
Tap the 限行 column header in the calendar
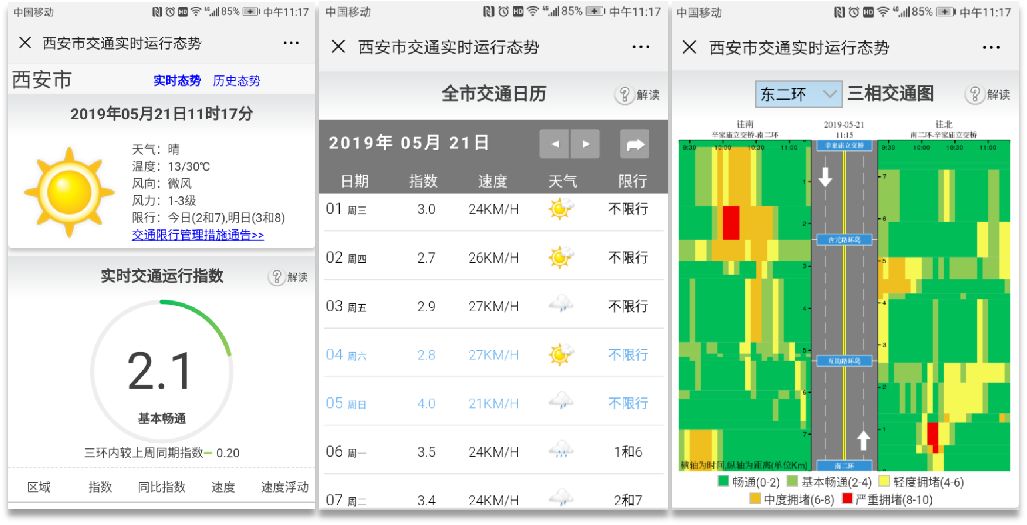(633, 181)
